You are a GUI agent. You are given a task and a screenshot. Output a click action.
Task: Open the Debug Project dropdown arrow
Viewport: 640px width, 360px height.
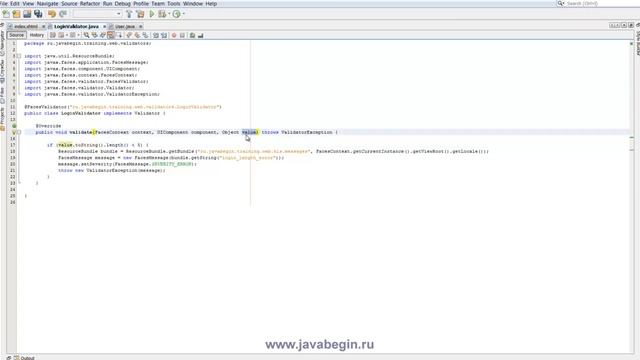click(x=169, y=14)
